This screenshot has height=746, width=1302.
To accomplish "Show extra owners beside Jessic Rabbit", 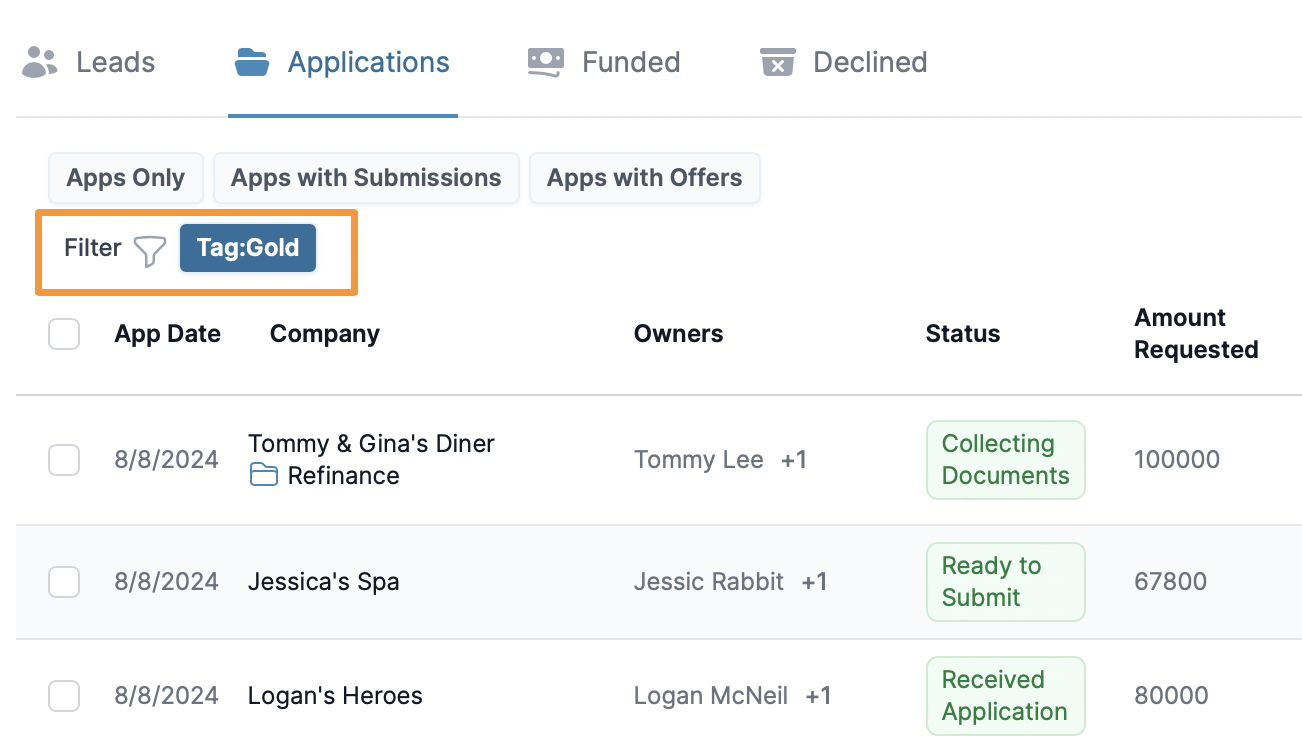I will [814, 582].
